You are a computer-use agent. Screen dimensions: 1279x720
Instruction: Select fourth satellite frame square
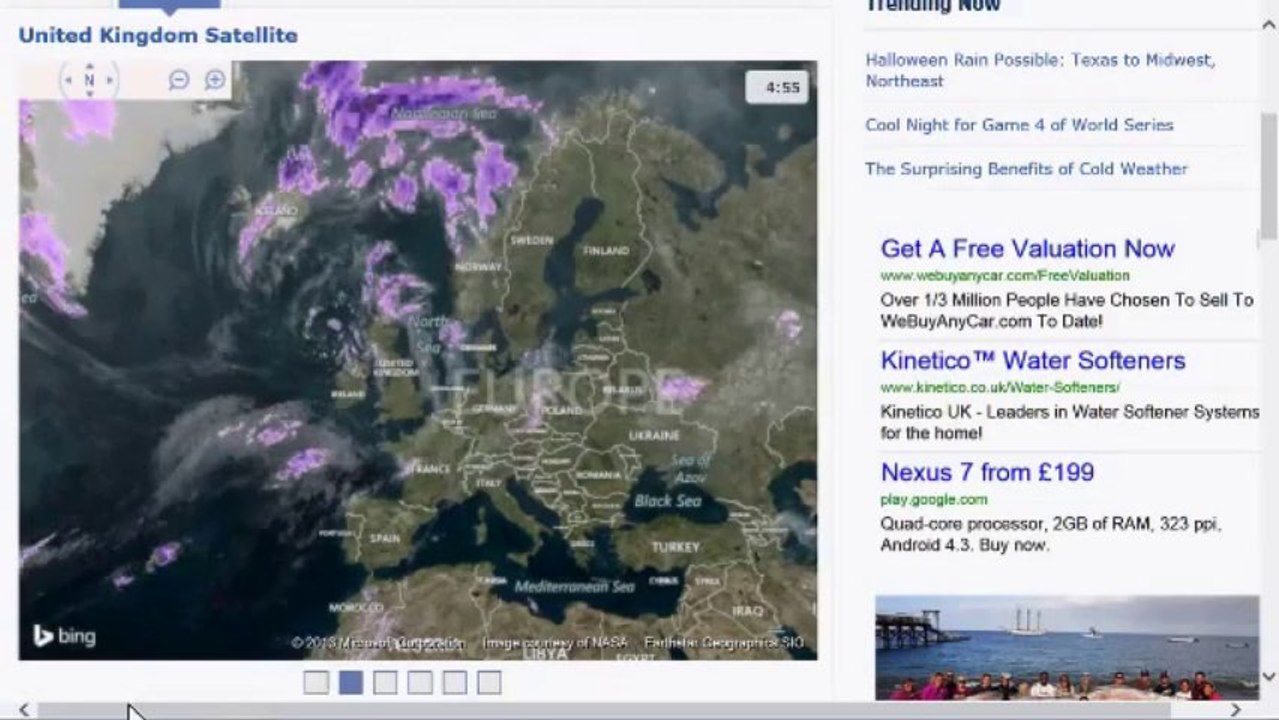(420, 682)
